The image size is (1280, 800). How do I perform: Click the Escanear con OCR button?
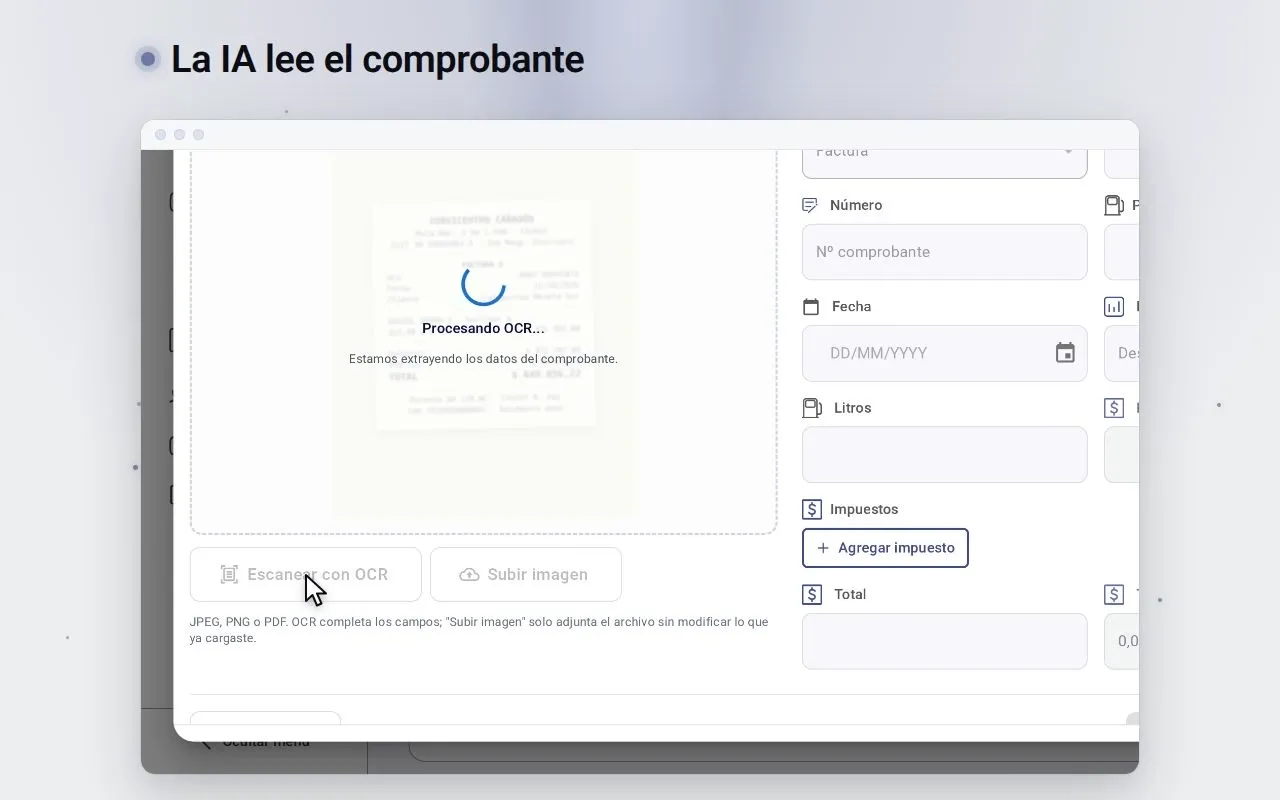(x=305, y=574)
